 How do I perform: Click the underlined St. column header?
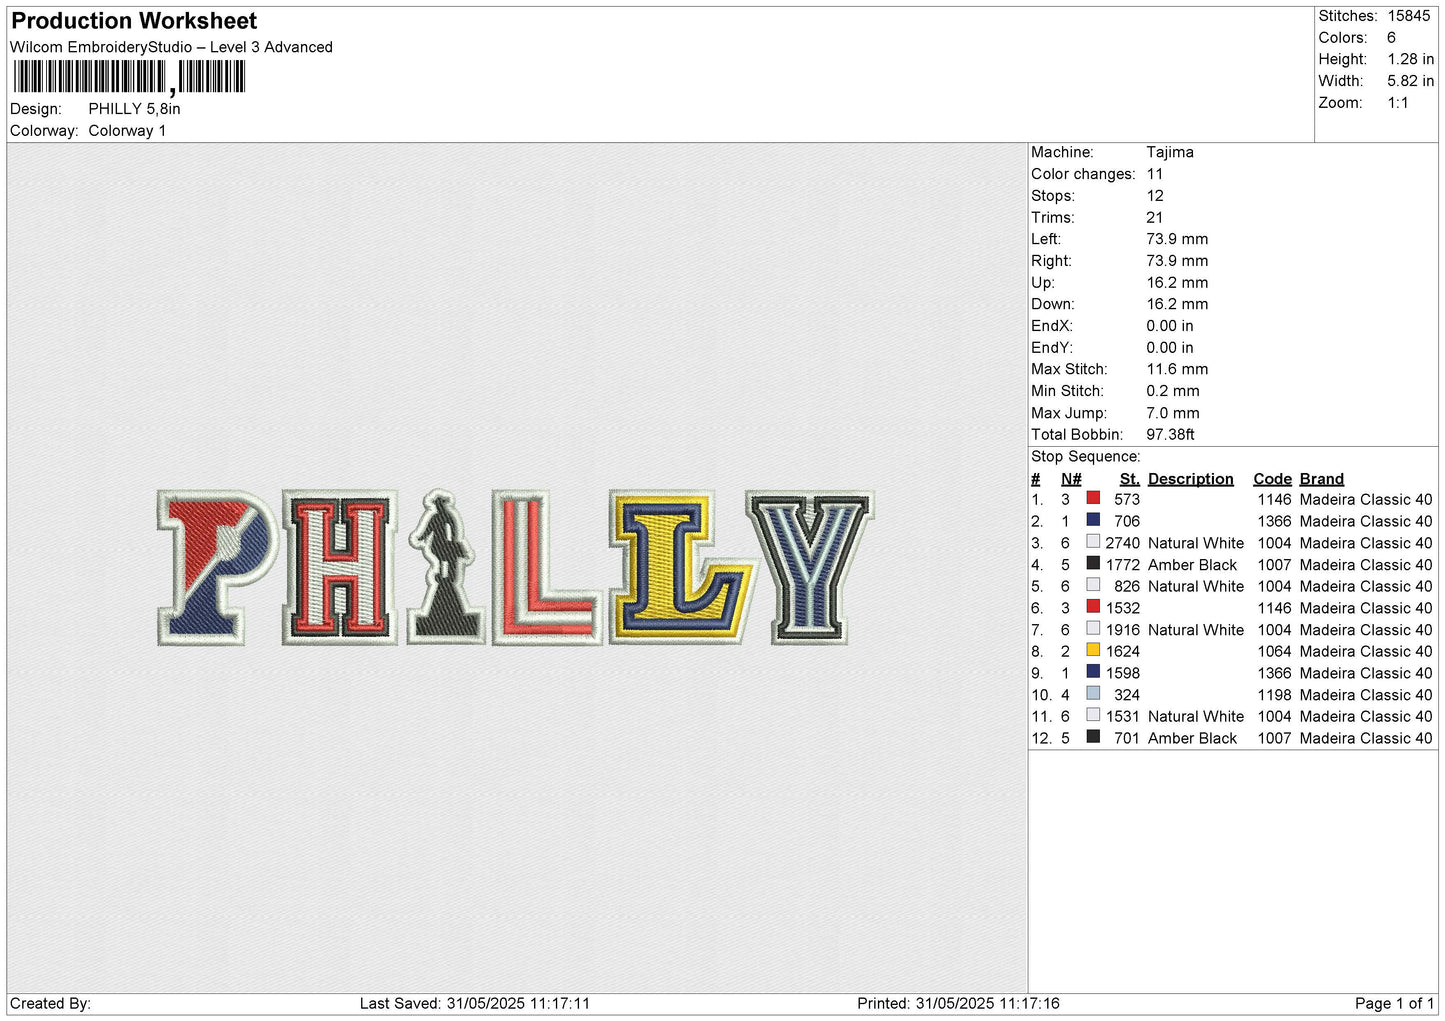click(1130, 479)
